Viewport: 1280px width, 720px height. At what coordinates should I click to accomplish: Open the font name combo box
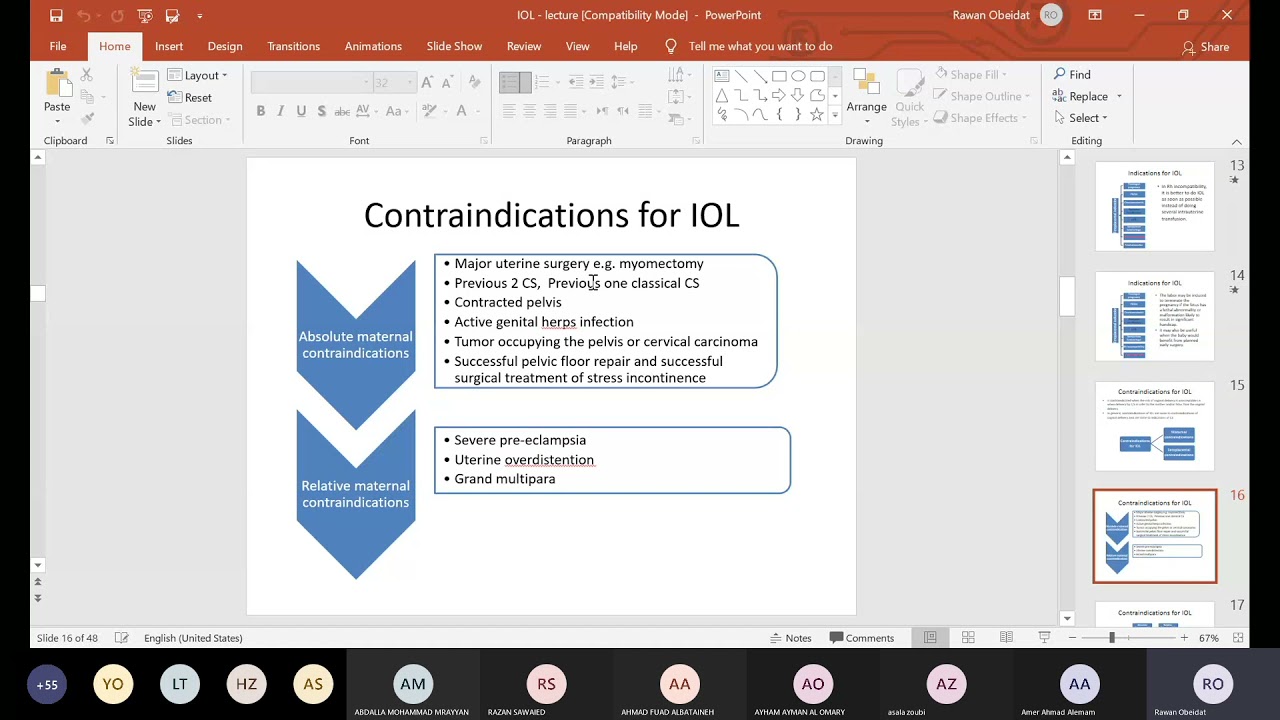(x=310, y=82)
